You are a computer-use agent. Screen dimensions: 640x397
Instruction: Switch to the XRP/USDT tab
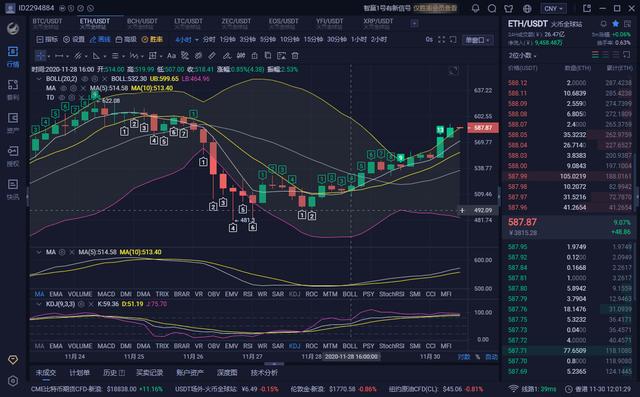coord(378,24)
